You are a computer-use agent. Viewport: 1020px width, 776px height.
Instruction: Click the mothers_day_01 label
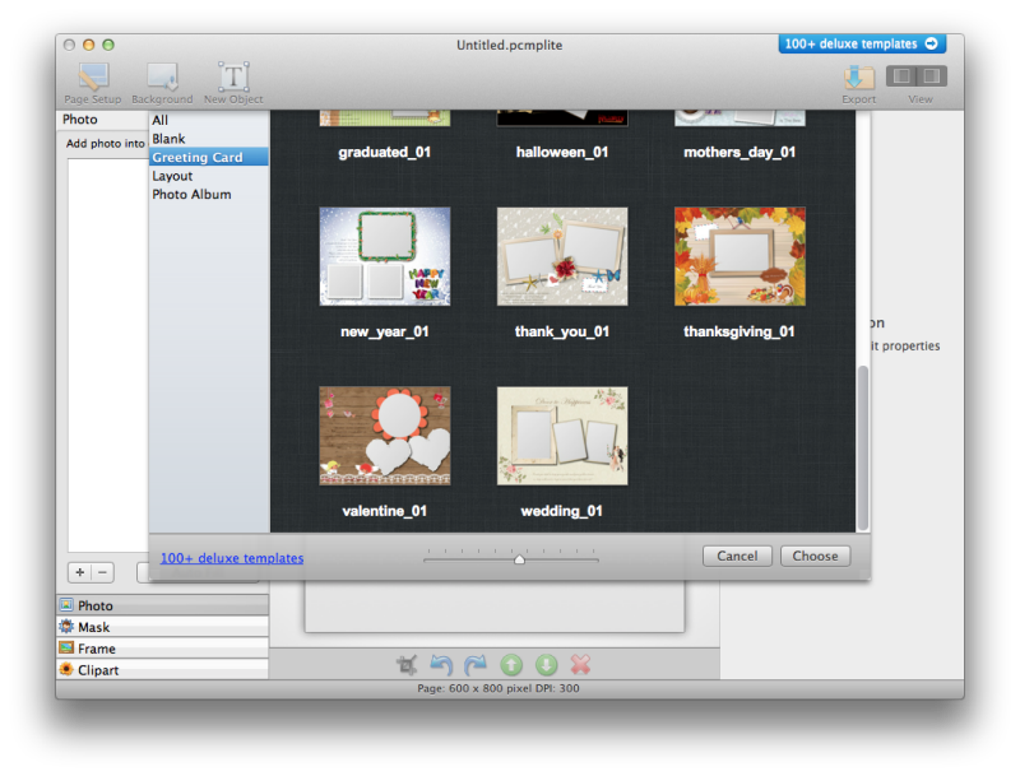click(x=740, y=152)
